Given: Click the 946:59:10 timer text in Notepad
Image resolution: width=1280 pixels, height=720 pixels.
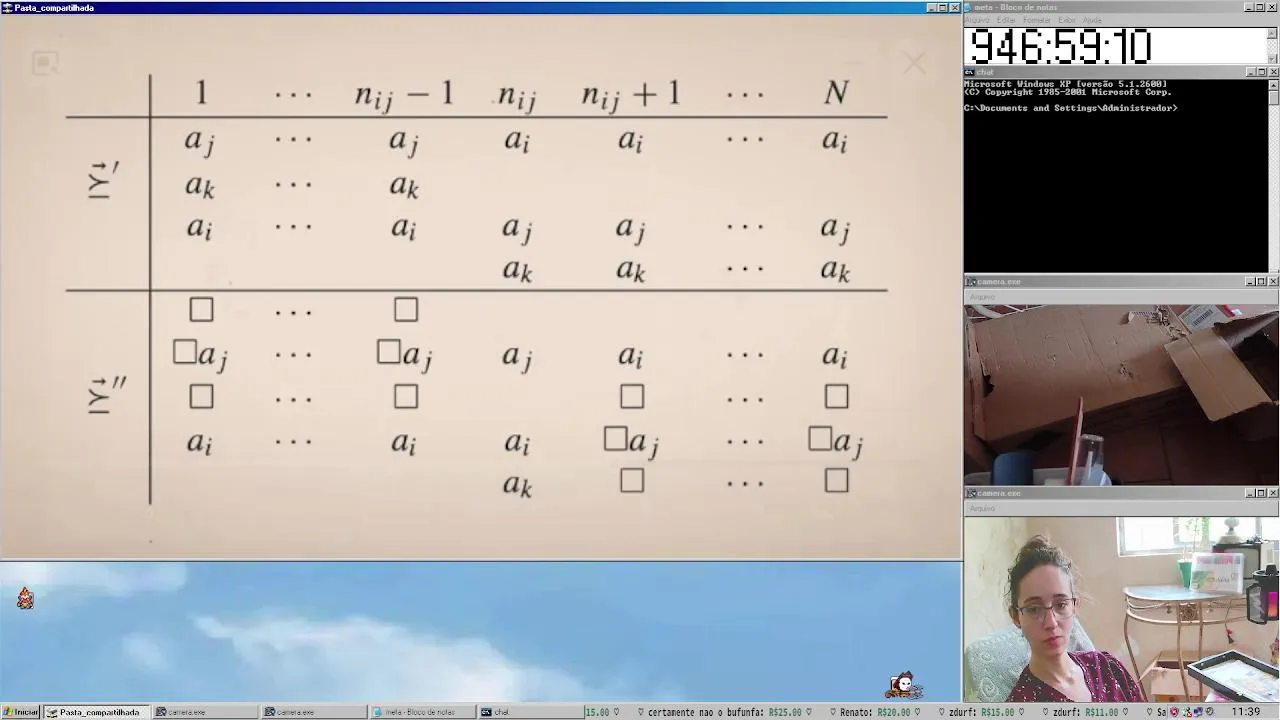Looking at the screenshot, I should click(x=1060, y=46).
